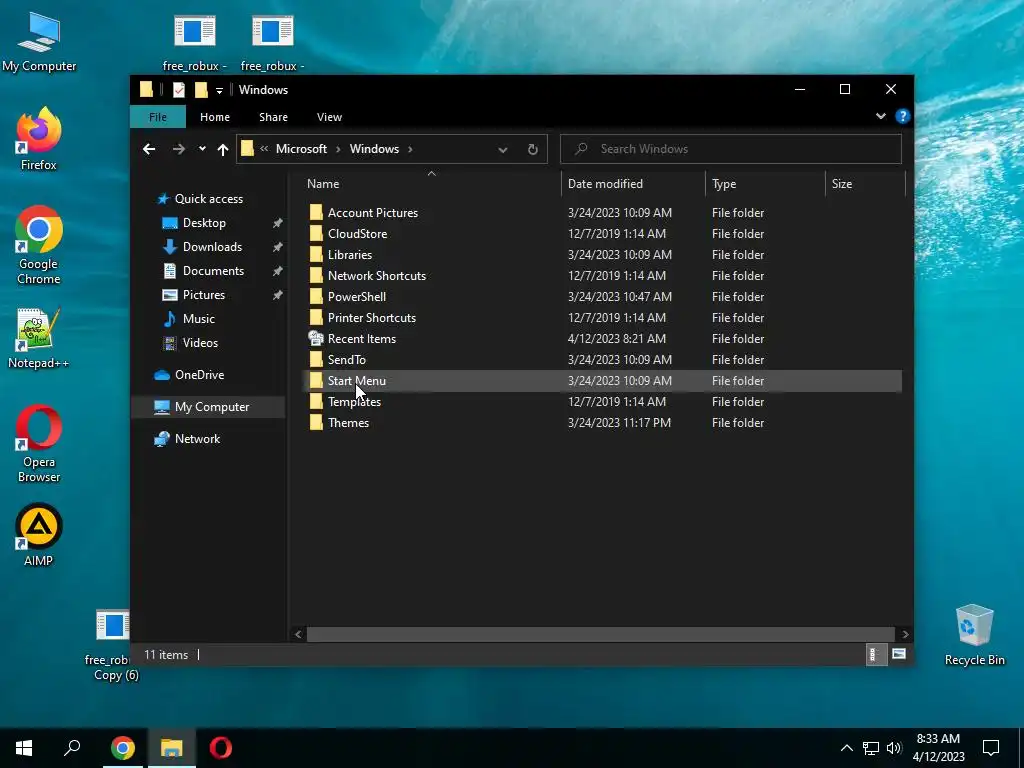This screenshot has width=1024, height=768.
Task: Open Explorer help question mark
Action: coord(903,116)
